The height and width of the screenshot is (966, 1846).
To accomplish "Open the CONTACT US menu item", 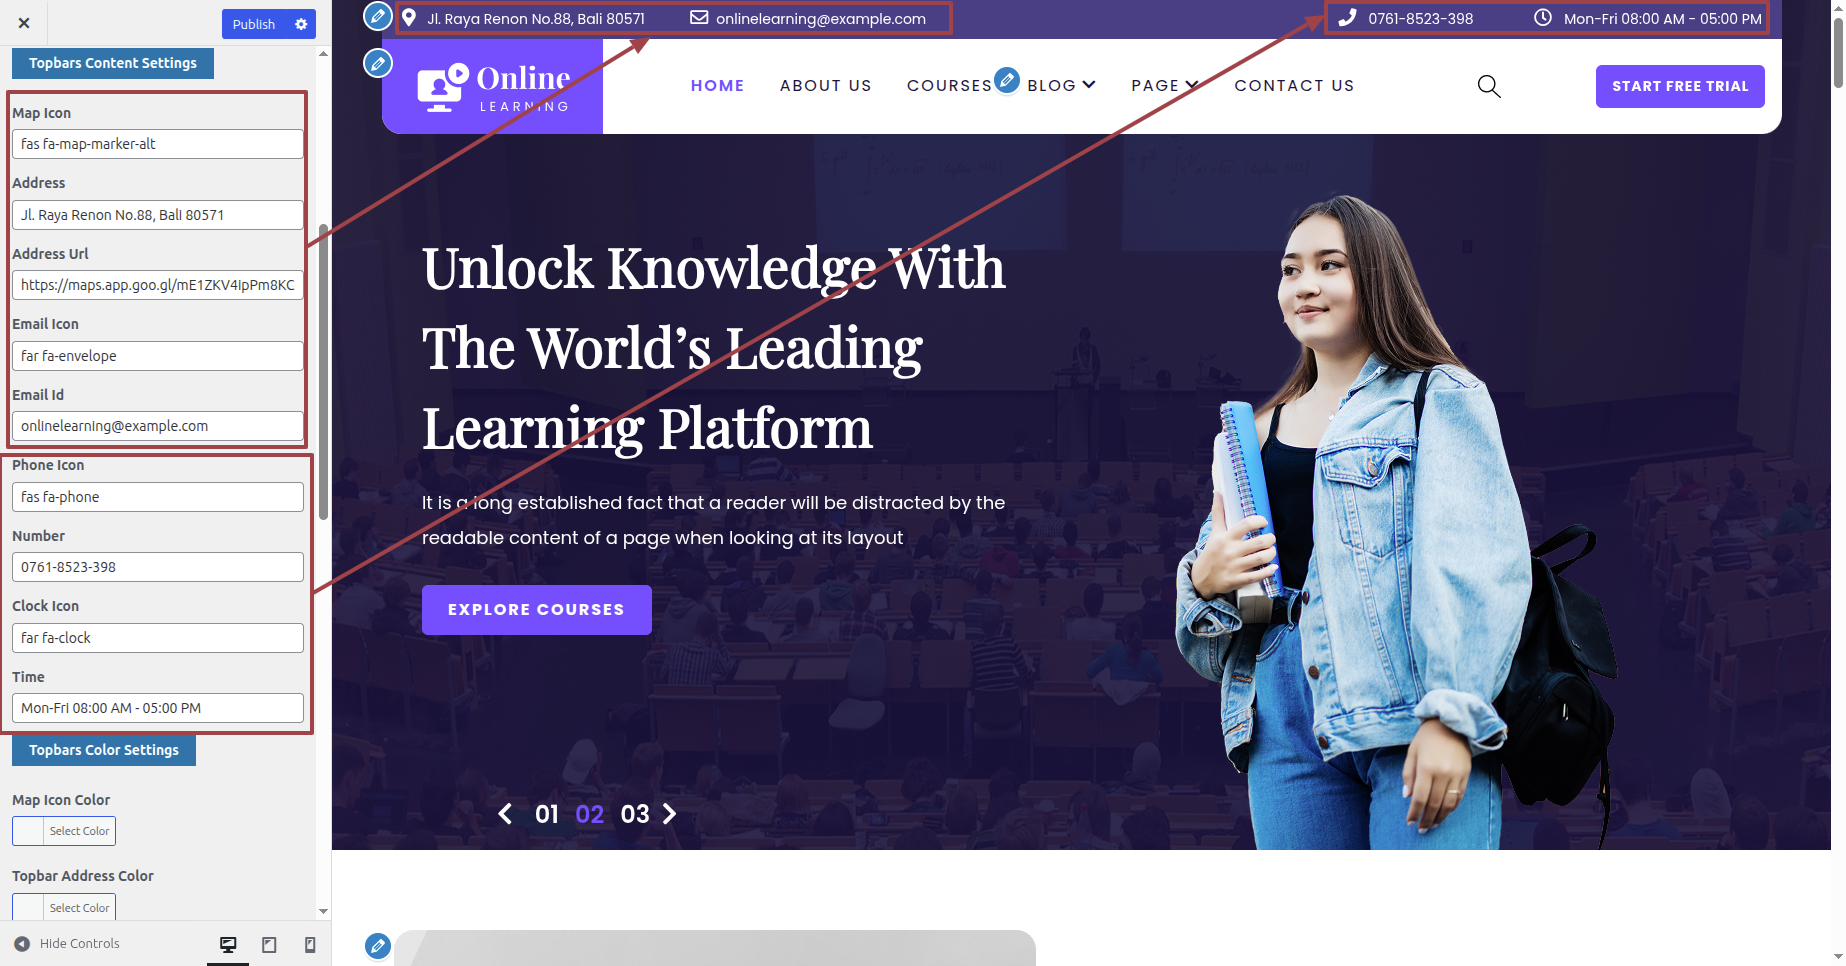I will (x=1294, y=86).
